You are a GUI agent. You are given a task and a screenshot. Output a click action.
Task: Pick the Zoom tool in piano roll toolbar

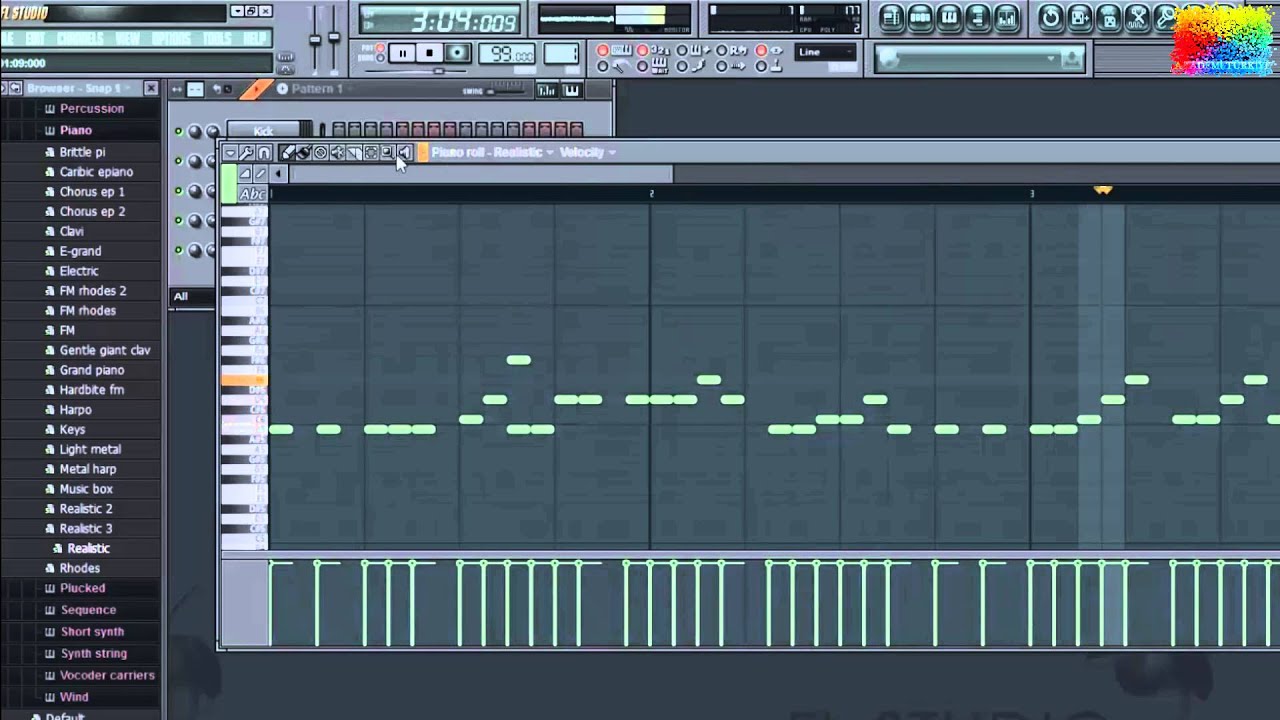click(x=387, y=153)
